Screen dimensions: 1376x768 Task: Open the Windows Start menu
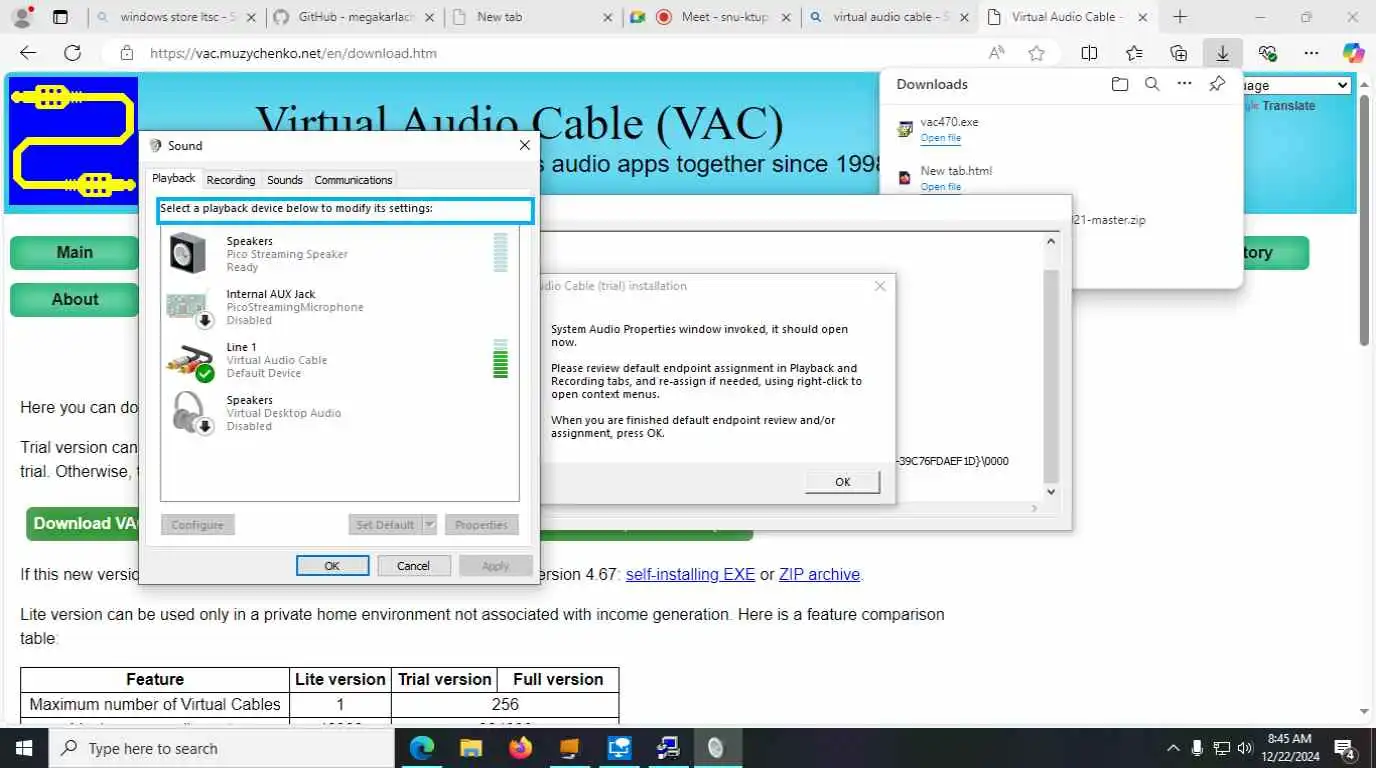click(x=24, y=748)
